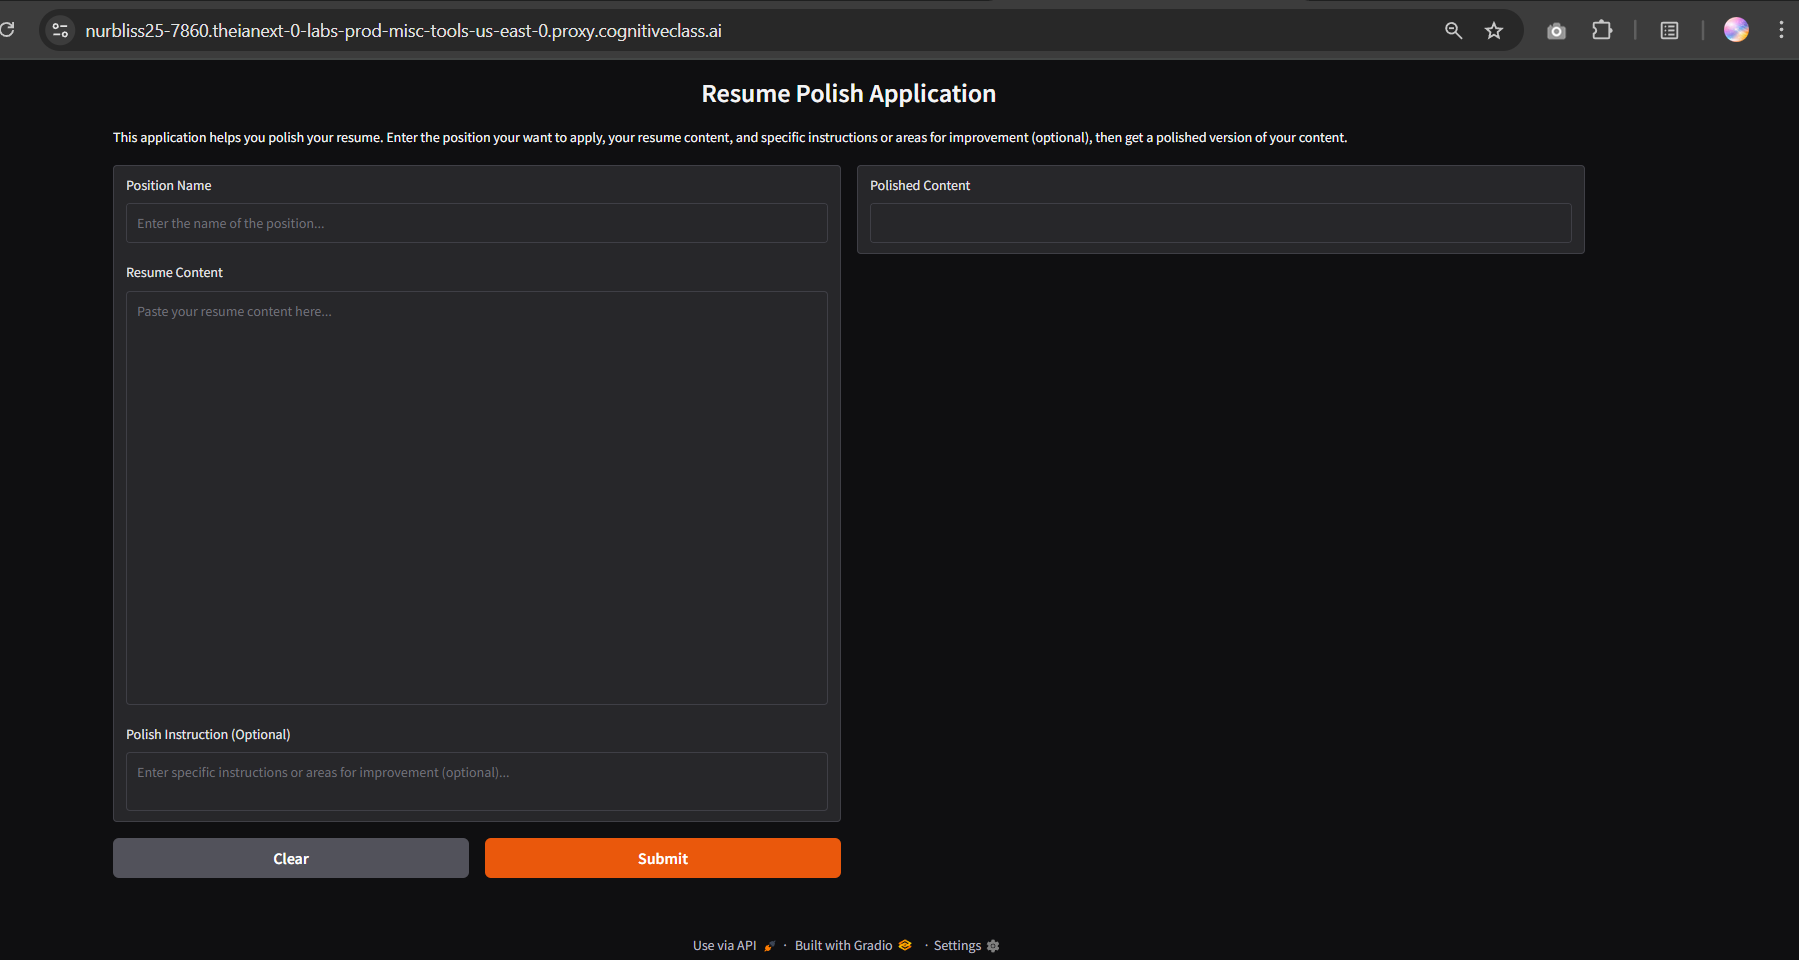
Task: Focus the browser URL address bar
Action: tap(700, 31)
